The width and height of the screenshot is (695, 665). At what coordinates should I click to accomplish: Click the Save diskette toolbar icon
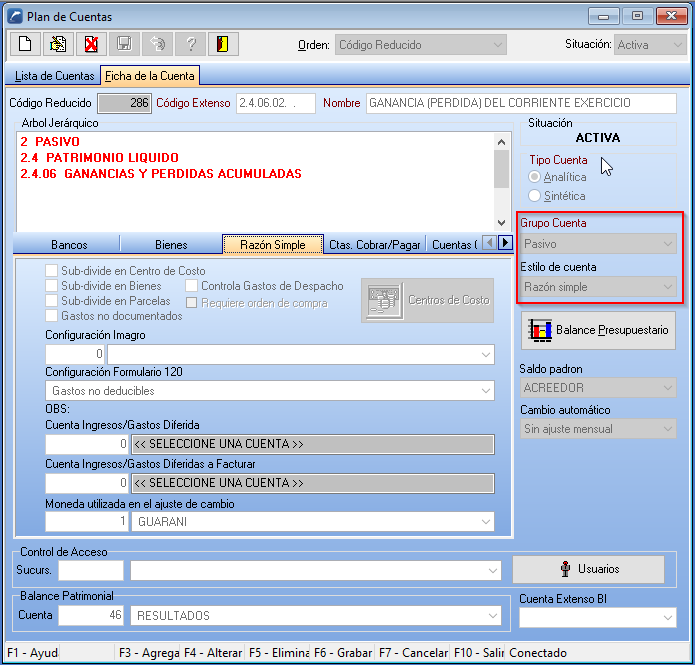(124, 44)
